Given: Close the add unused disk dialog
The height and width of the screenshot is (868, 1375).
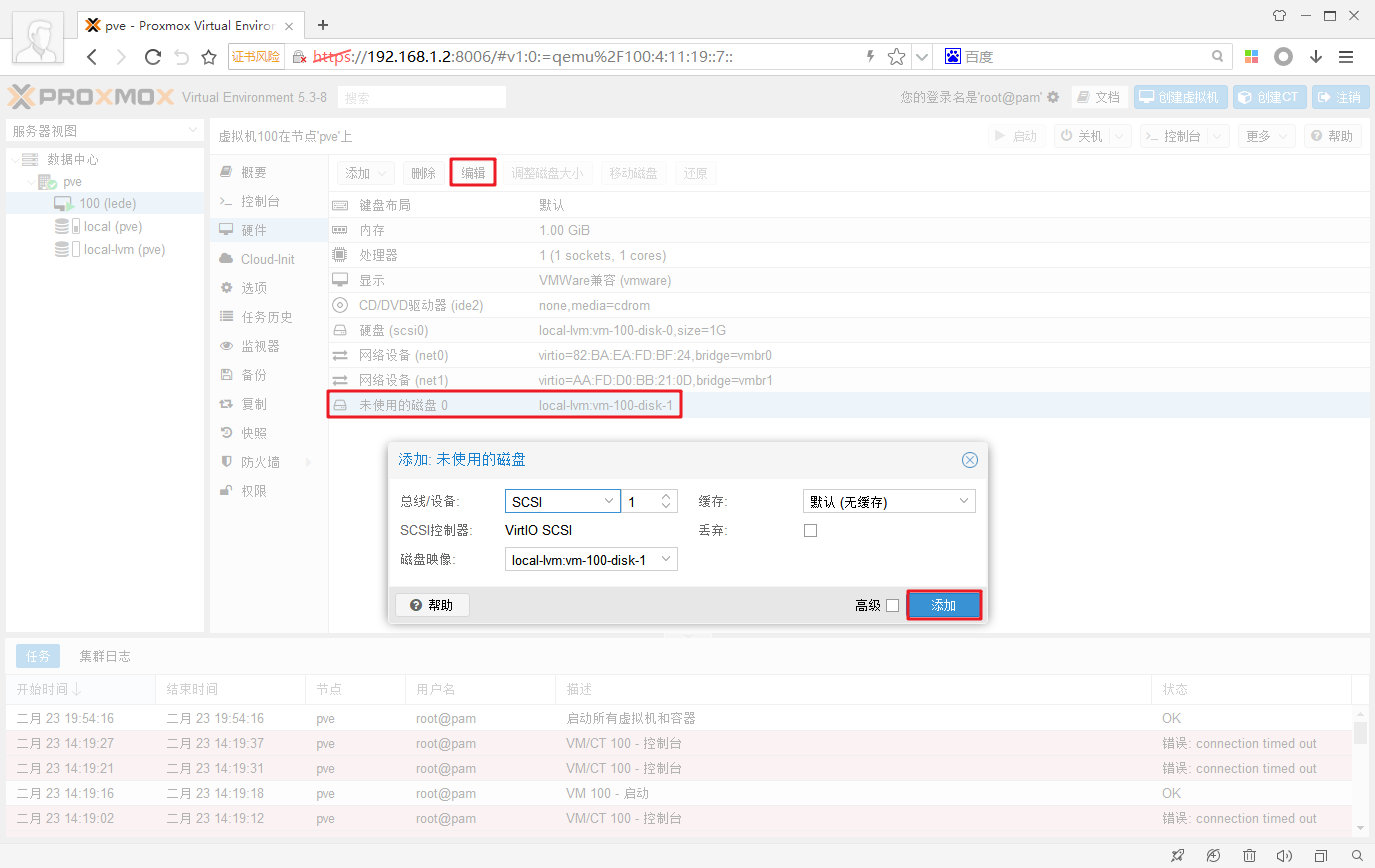Looking at the screenshot, I should pos(969,460).
